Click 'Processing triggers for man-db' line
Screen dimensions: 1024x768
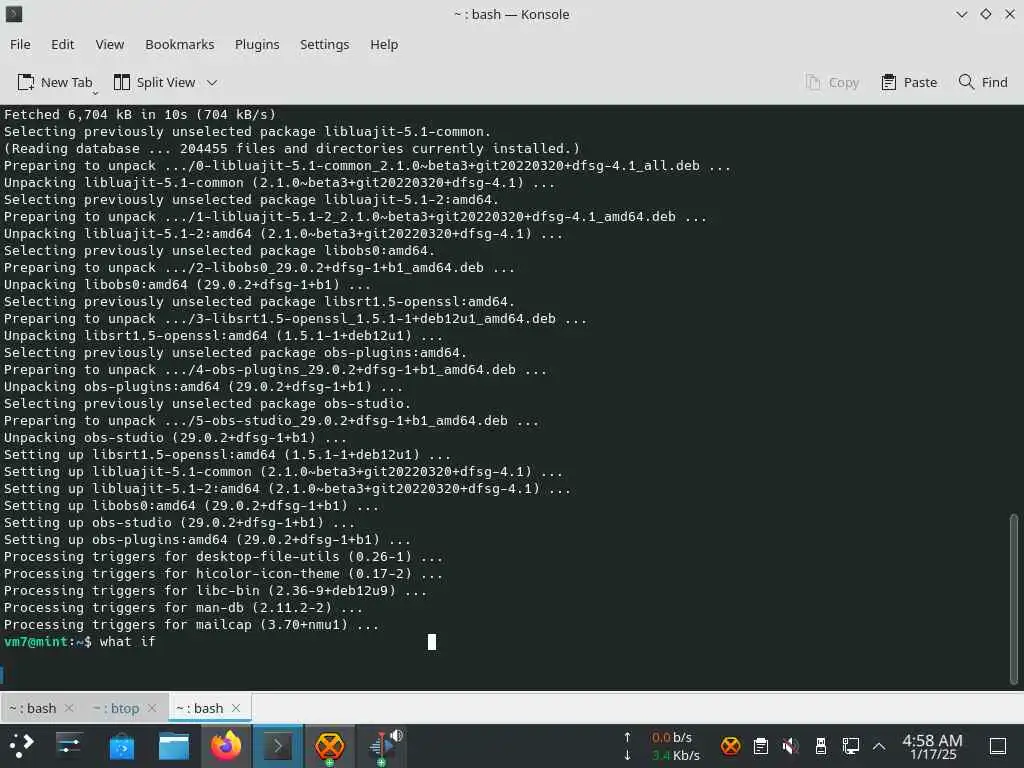pos(183,607)
